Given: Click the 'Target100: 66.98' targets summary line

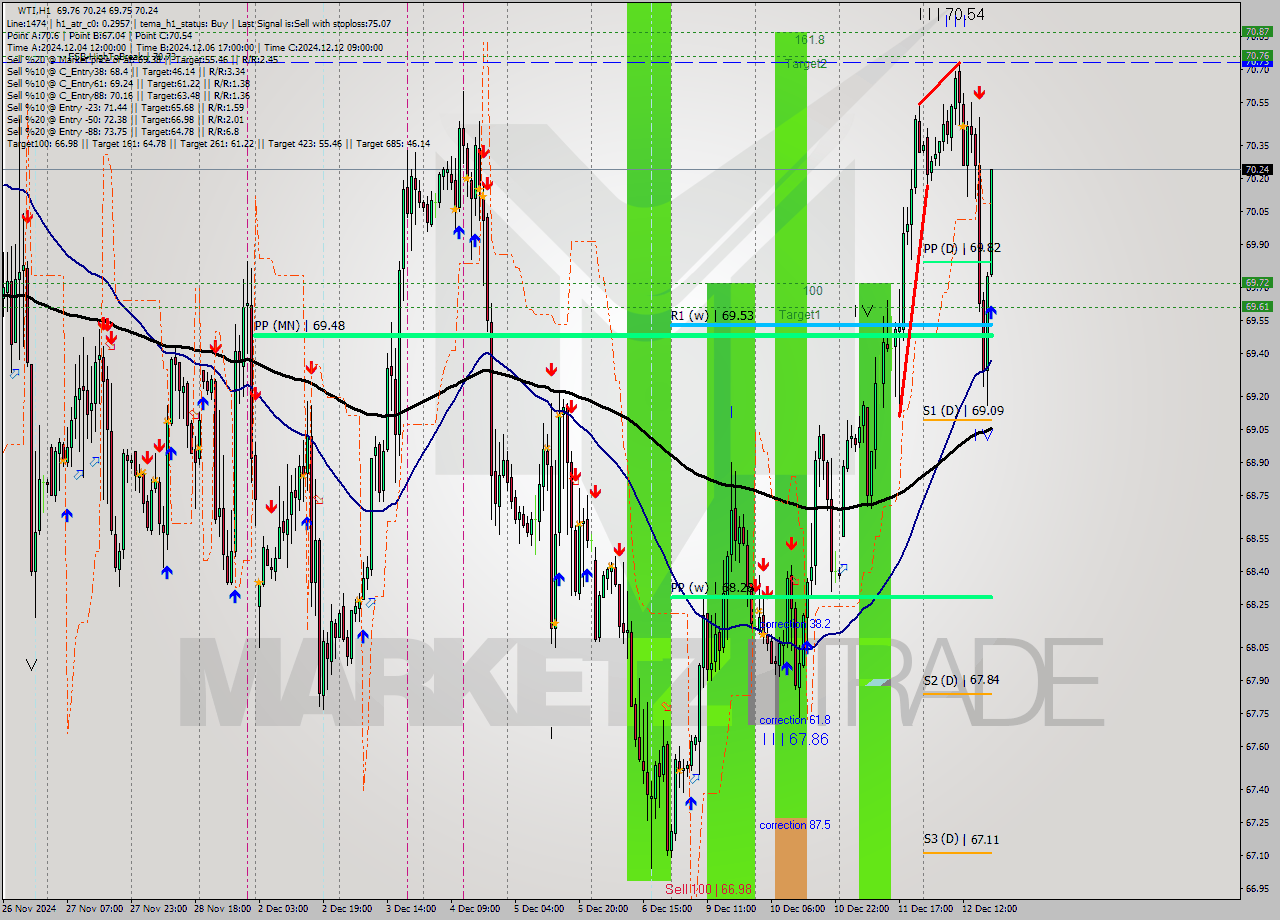Looking at the screenshot, I should click(x=218, y=143).
